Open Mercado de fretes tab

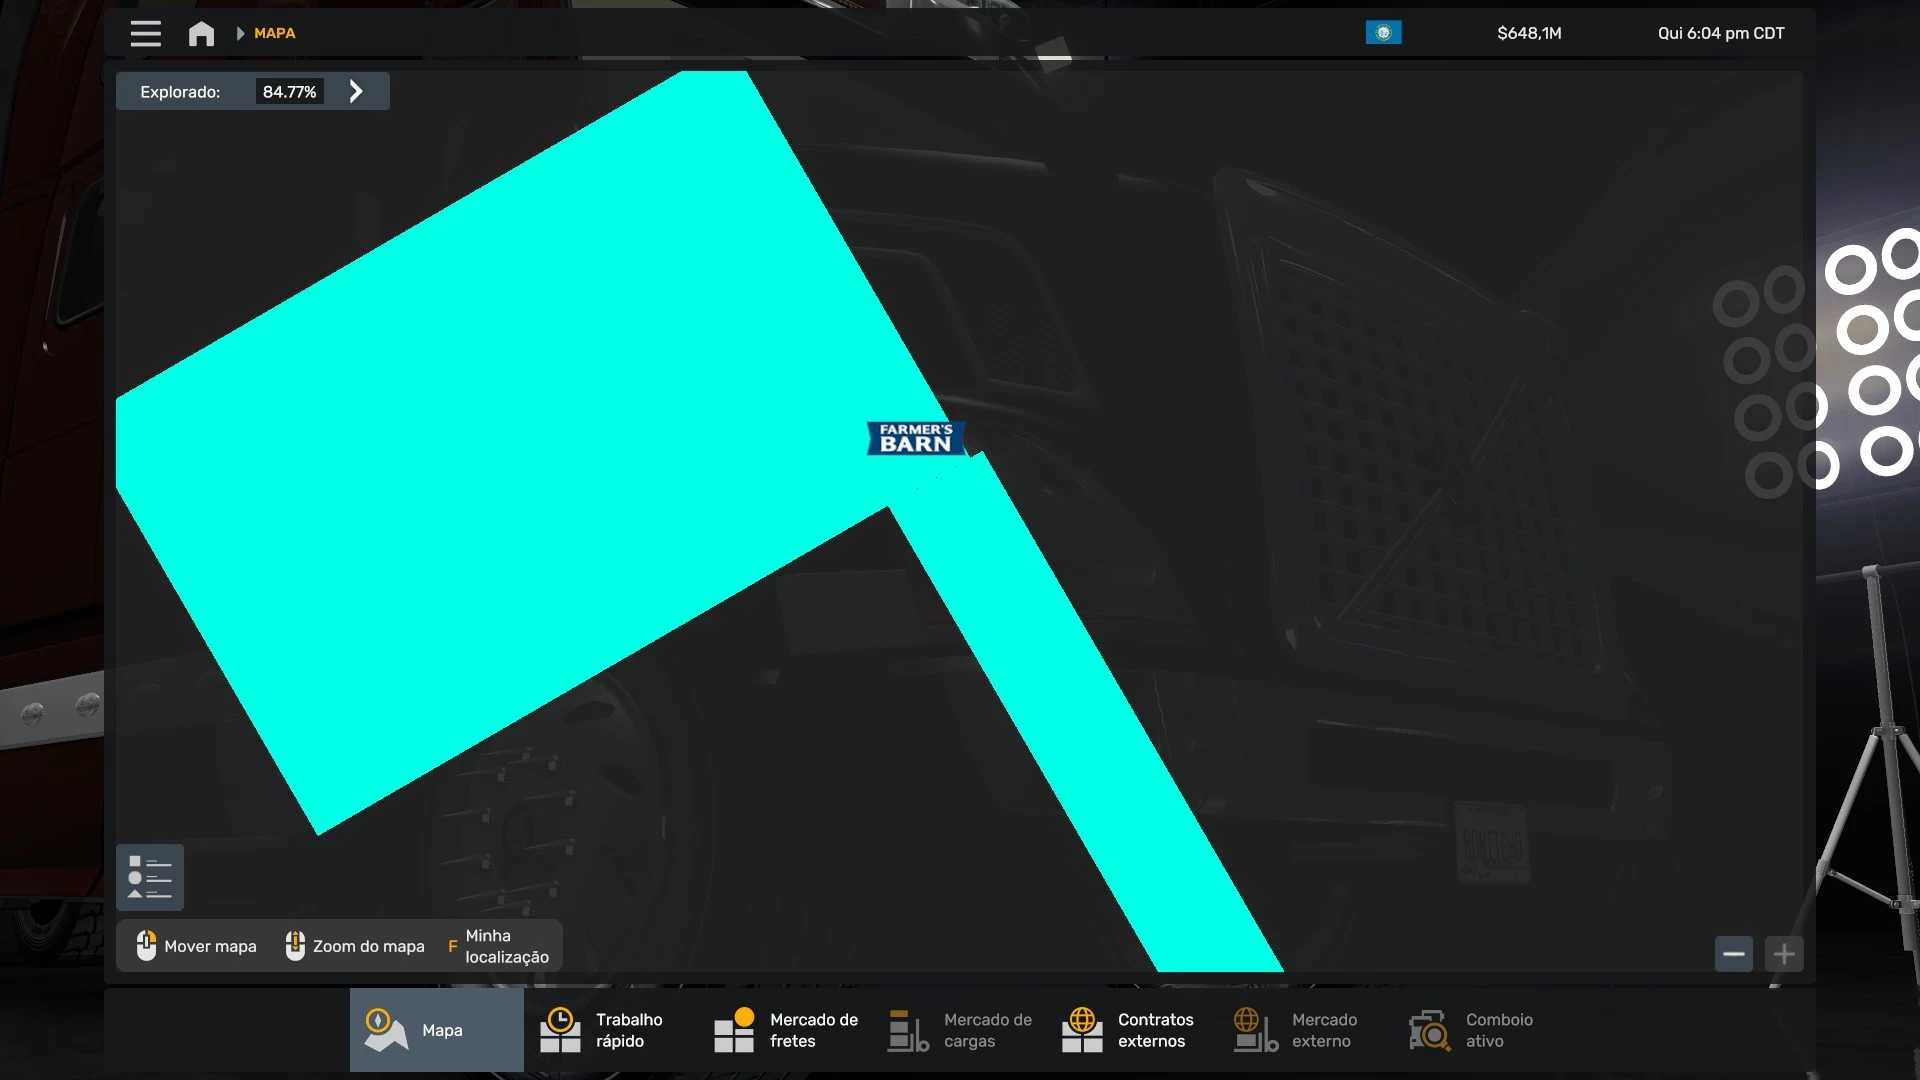784,1030
